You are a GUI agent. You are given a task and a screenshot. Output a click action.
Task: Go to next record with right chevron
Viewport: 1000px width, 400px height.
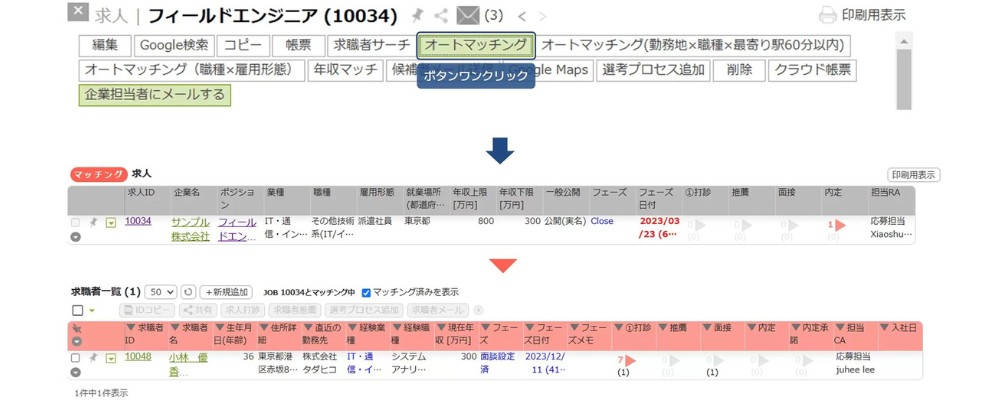pyautogui.click(x=542, y=16)
